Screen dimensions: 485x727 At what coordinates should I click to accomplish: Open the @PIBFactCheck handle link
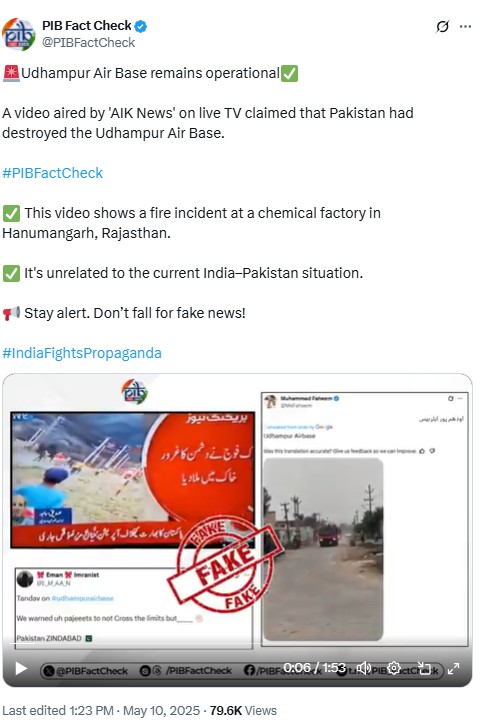88,43
